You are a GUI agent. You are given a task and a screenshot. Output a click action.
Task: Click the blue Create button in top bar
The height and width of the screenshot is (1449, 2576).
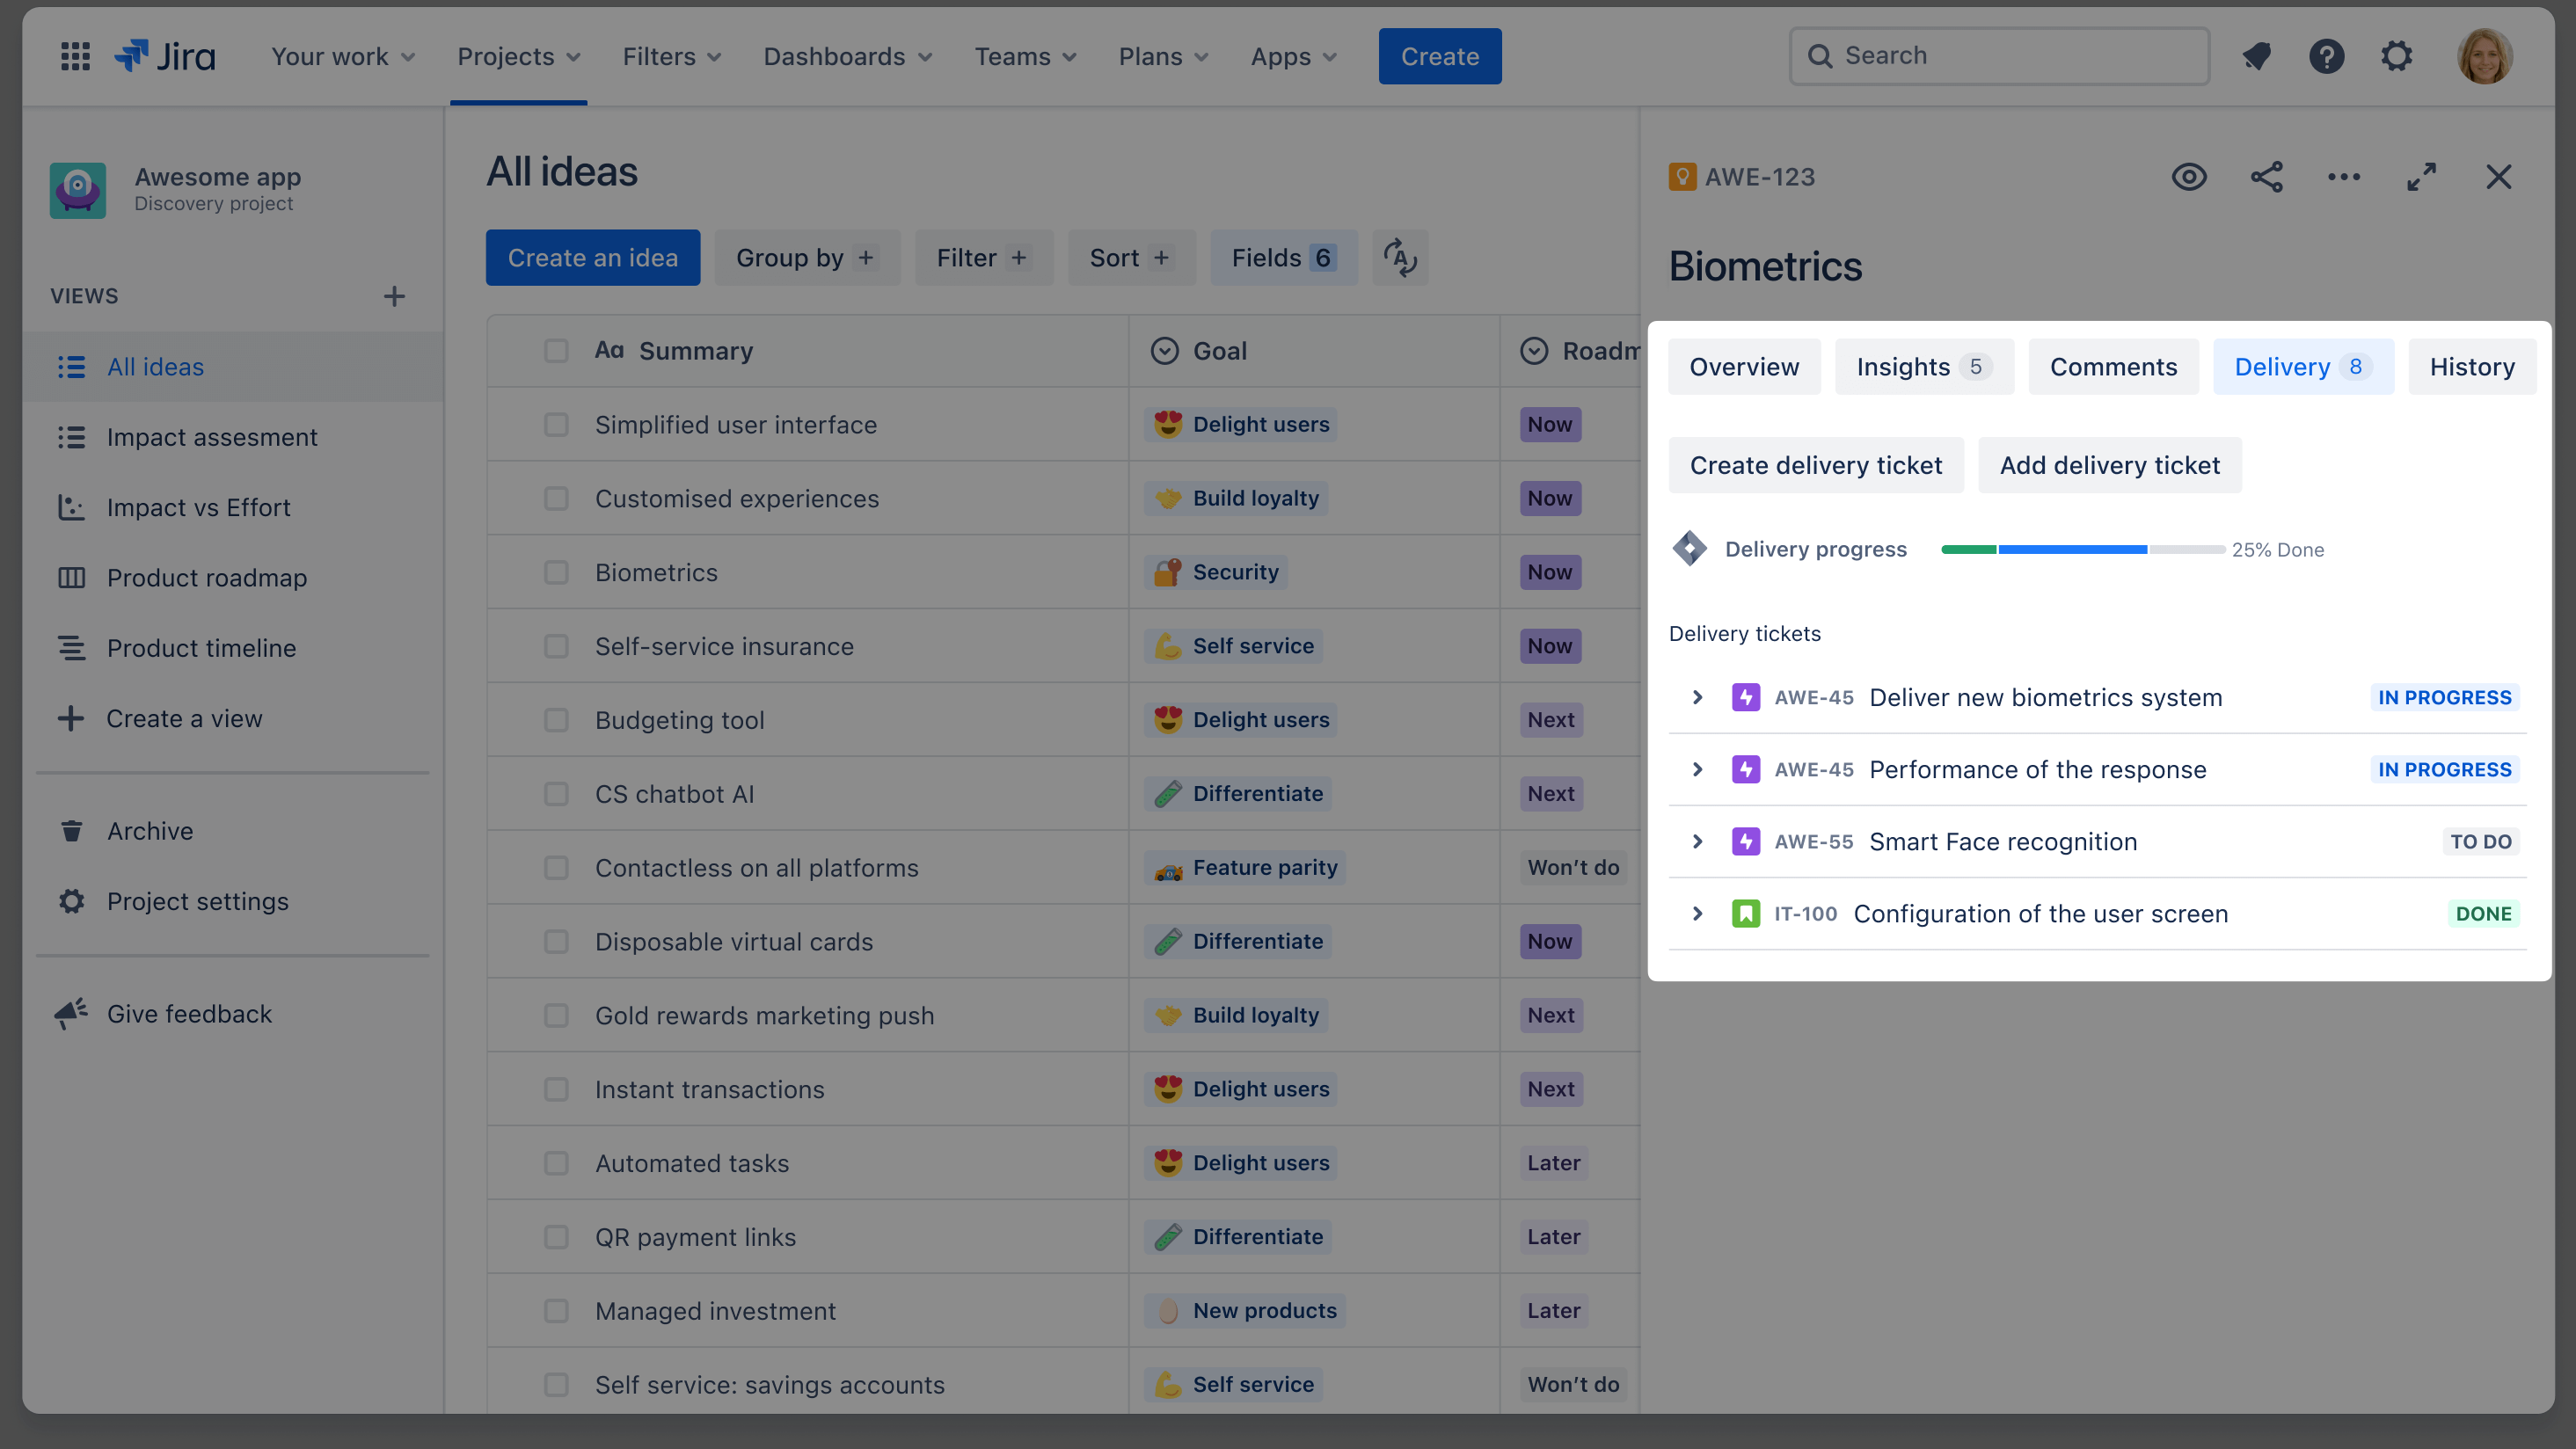1440,56
